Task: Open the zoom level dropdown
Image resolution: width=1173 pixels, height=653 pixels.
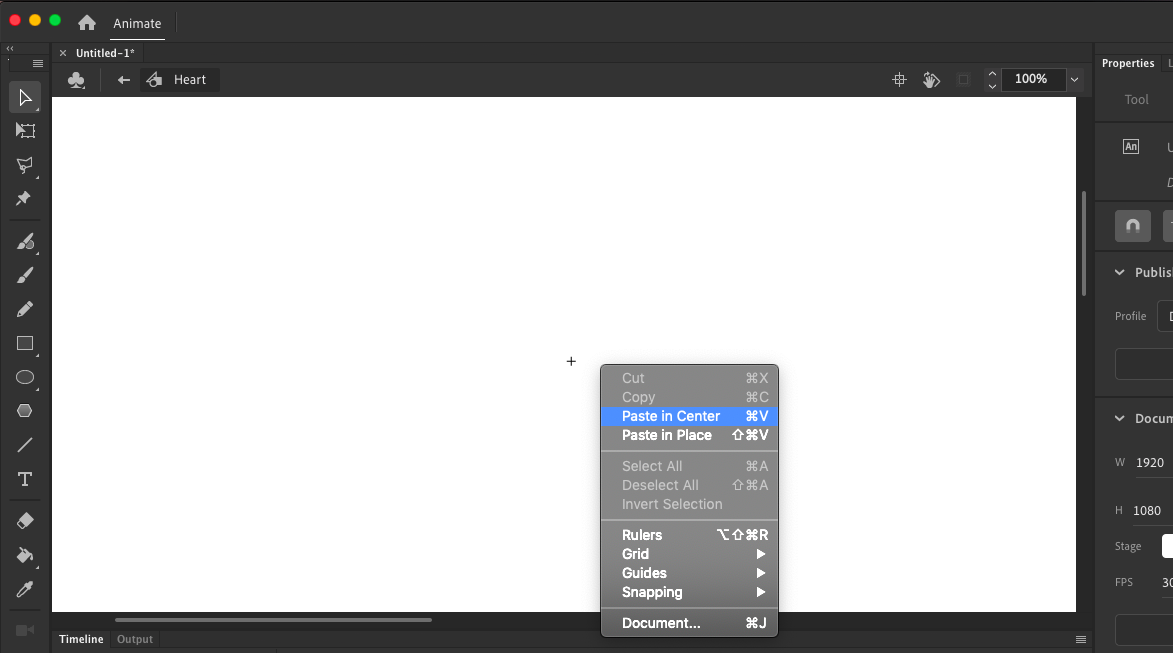Action: tap(1074, 80)
